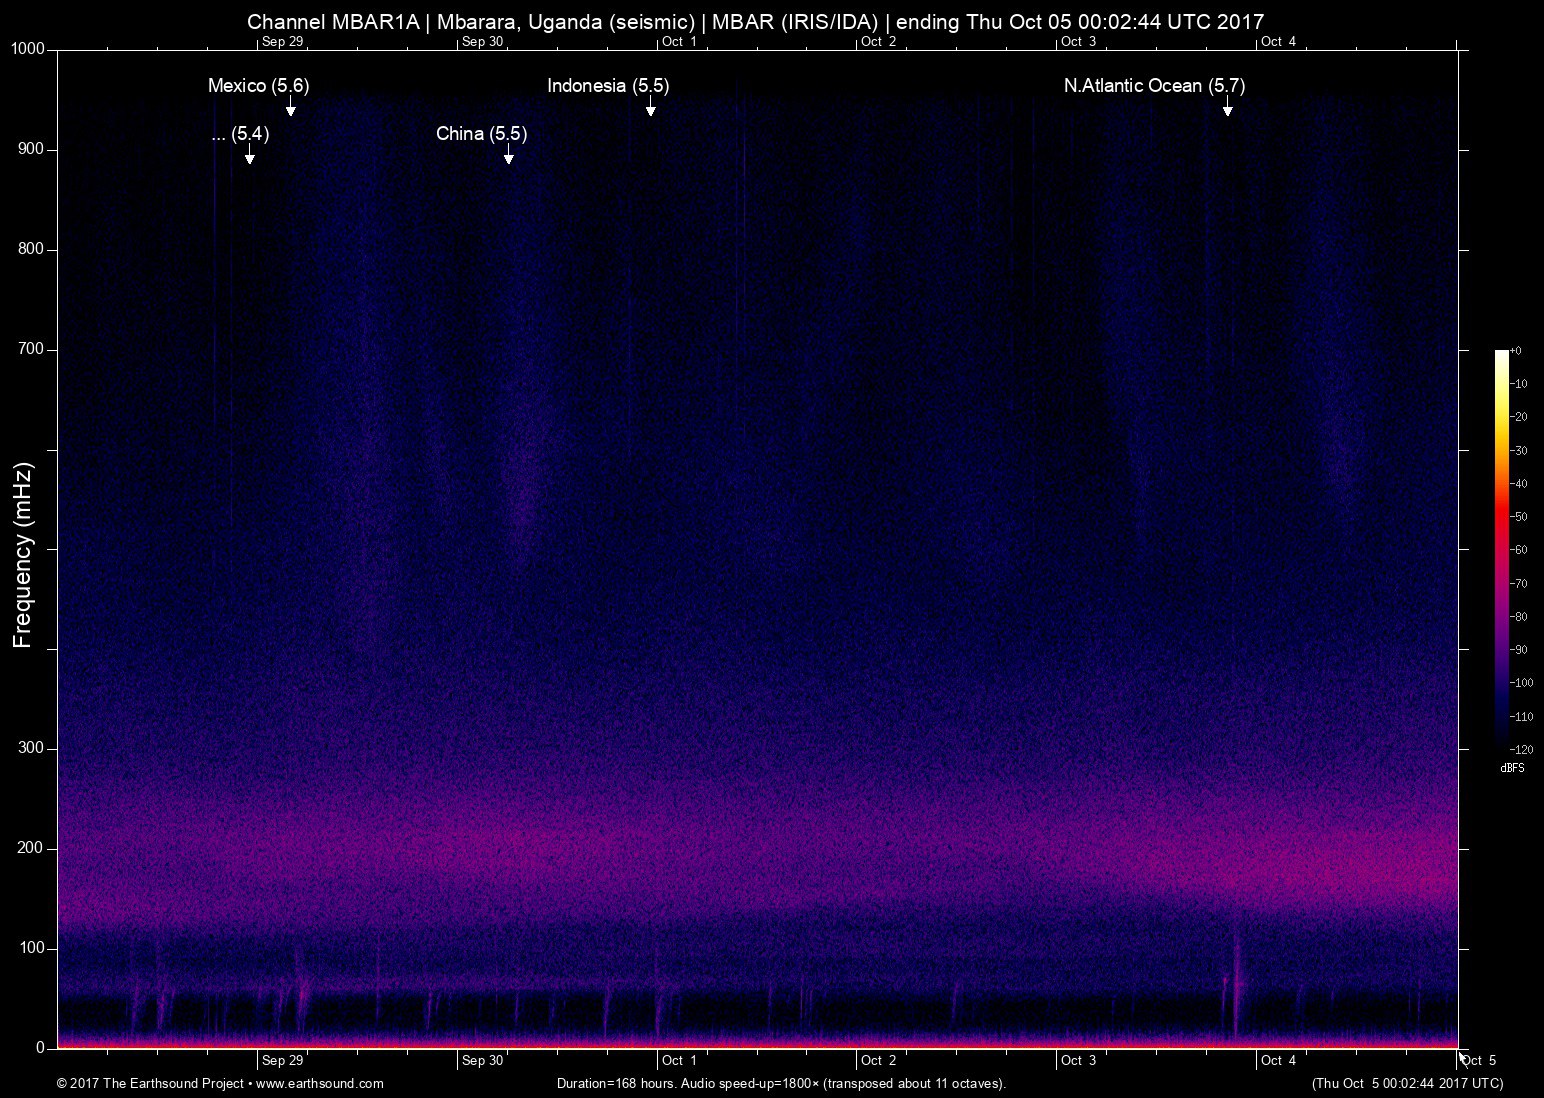Click the 1000 mHz tick on frequency axis
The height and width of the screenshot is (1098, 1544).
tap(28, 49)
